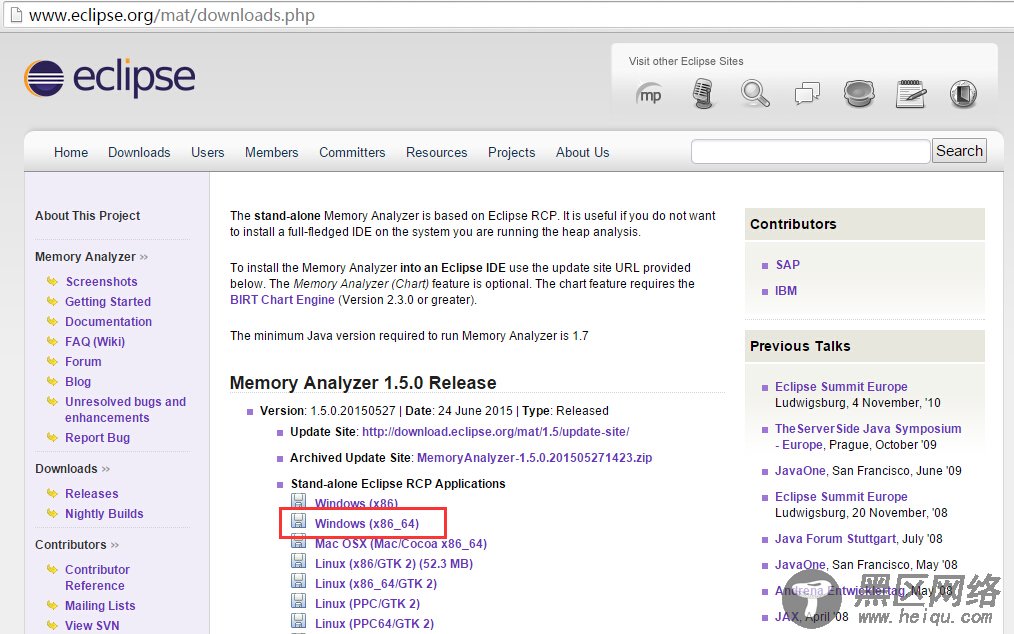
Task: Open the magnifying glass site icon
Action: (755, 94)
